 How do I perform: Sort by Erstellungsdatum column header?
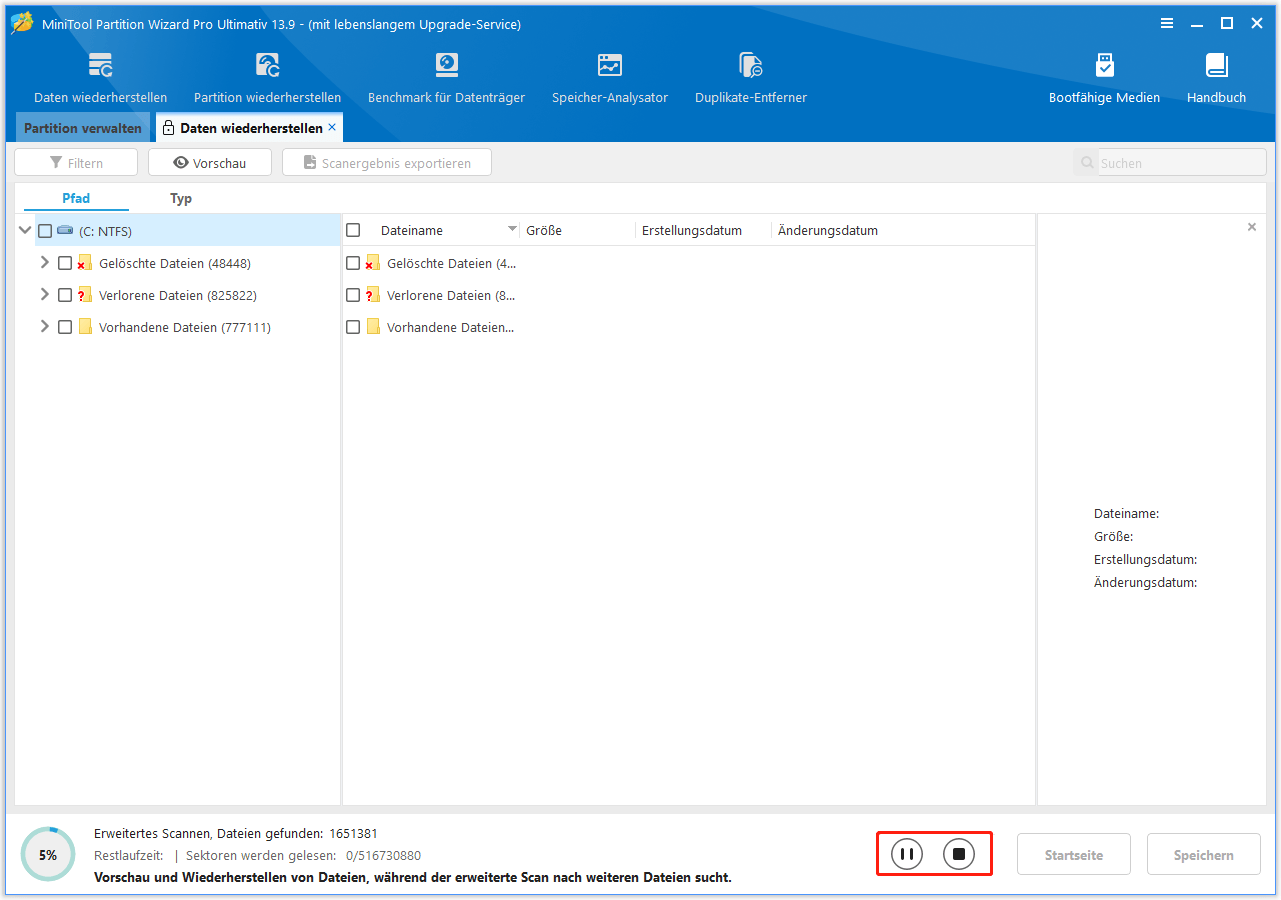[x=704, y=230]
